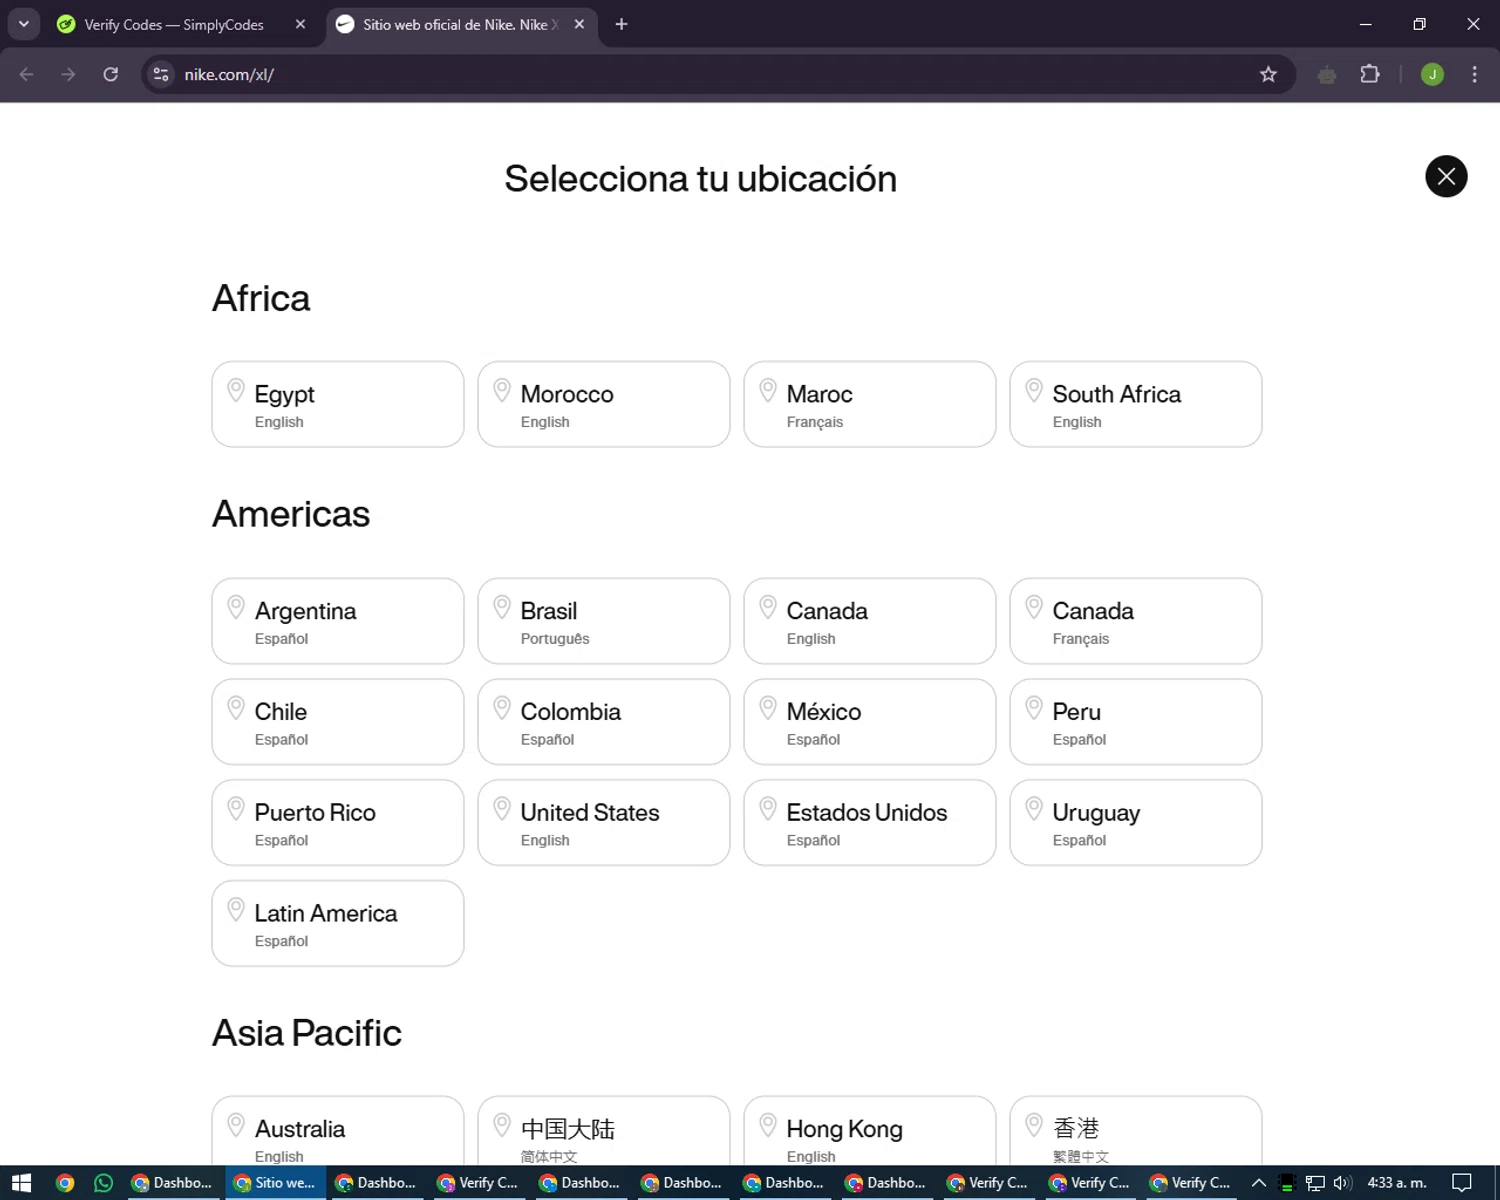Open the Chrome extensions puzzle icon
This screenshot has width=1500, height=1200.
[x=1370, y=74]
